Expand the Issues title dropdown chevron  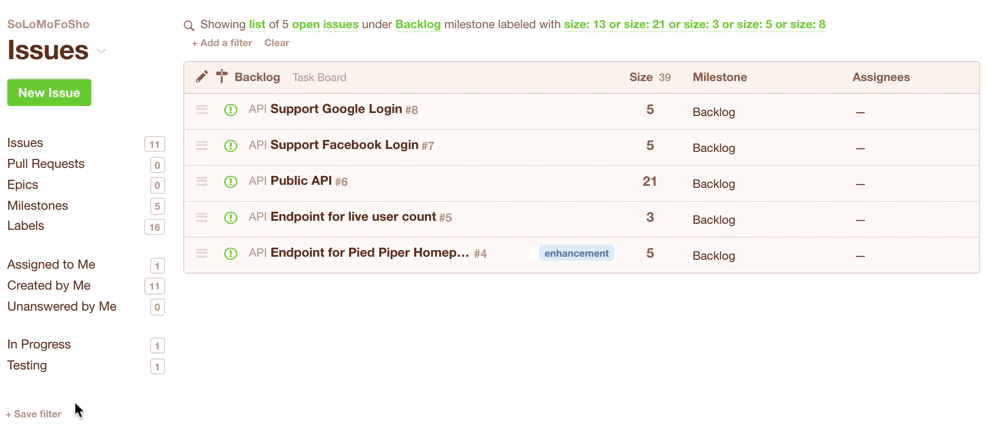pos(101,52)
